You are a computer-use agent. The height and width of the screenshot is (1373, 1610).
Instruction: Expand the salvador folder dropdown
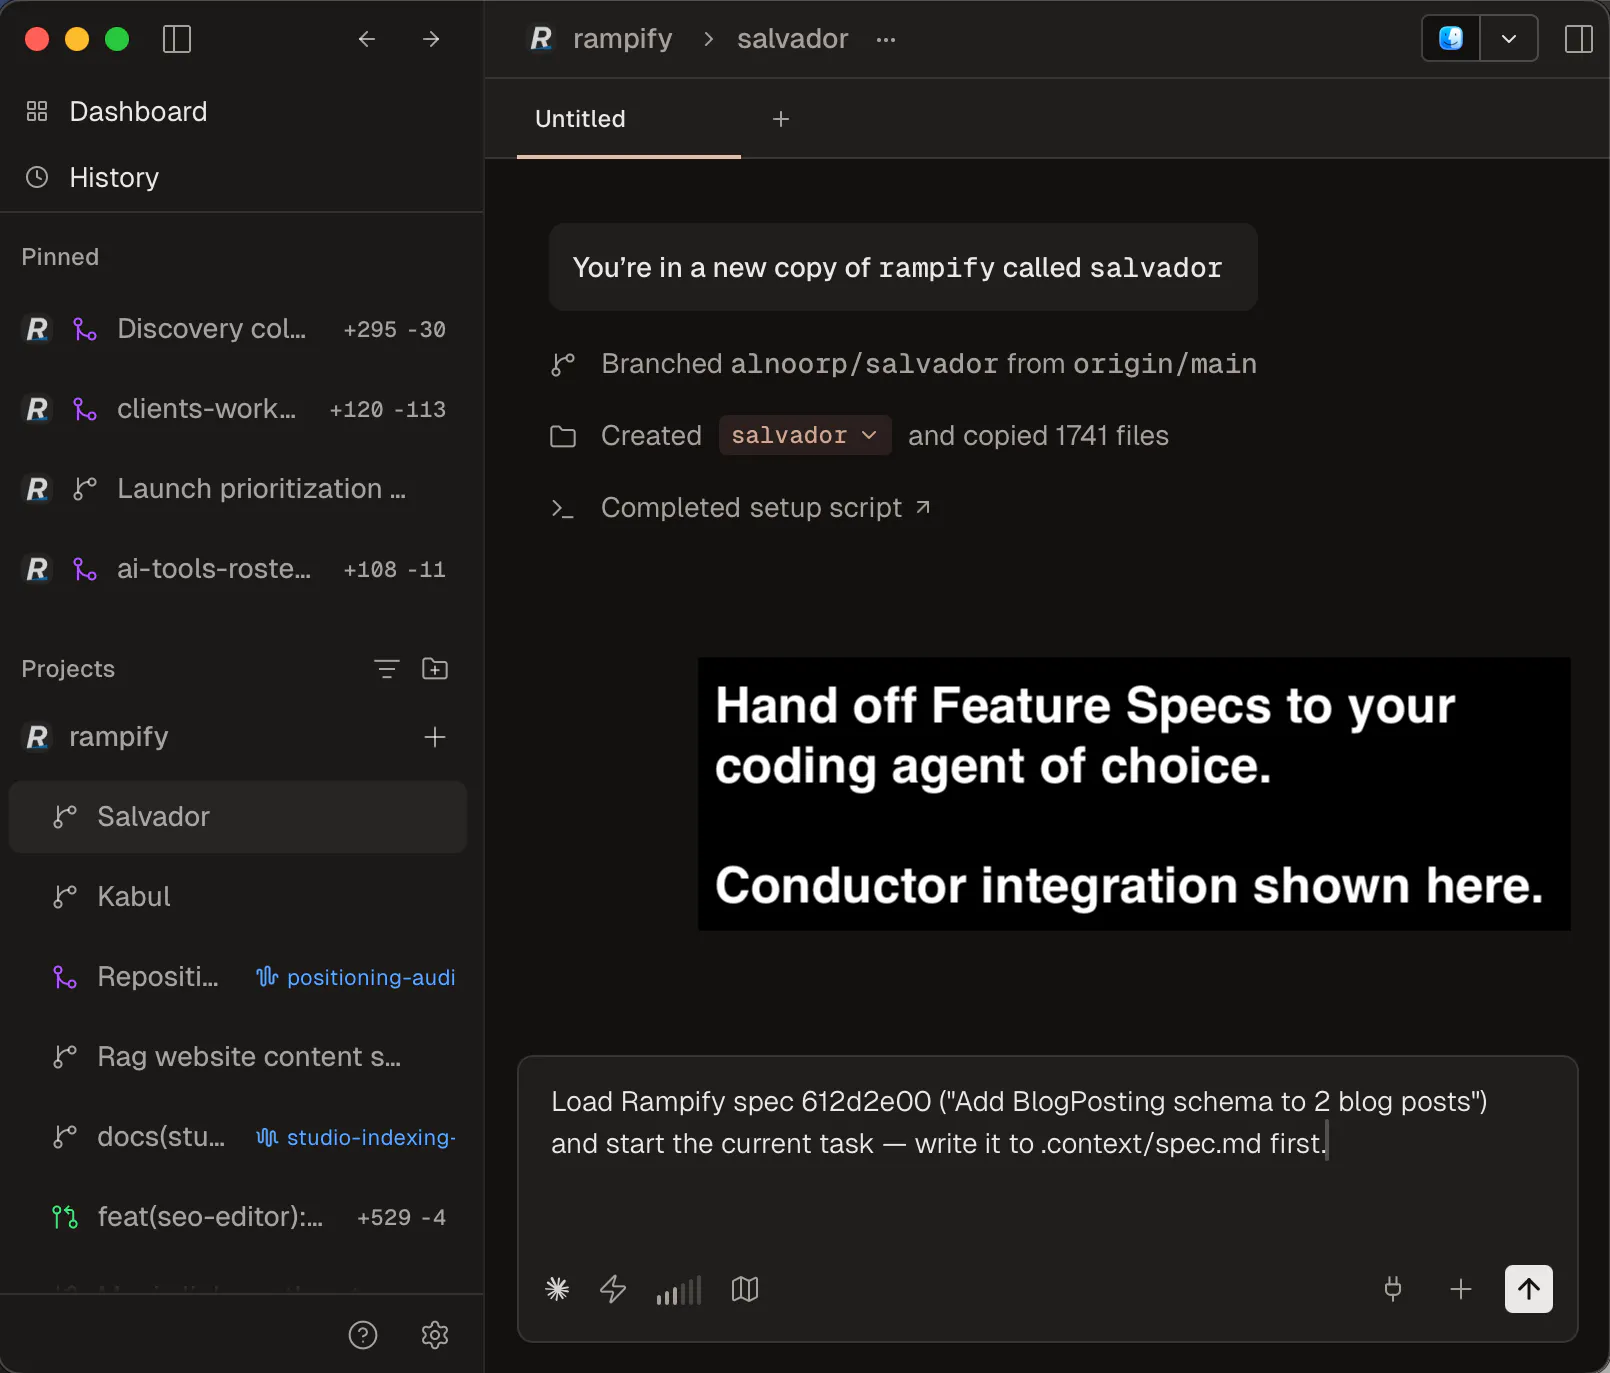click(805, 435)
